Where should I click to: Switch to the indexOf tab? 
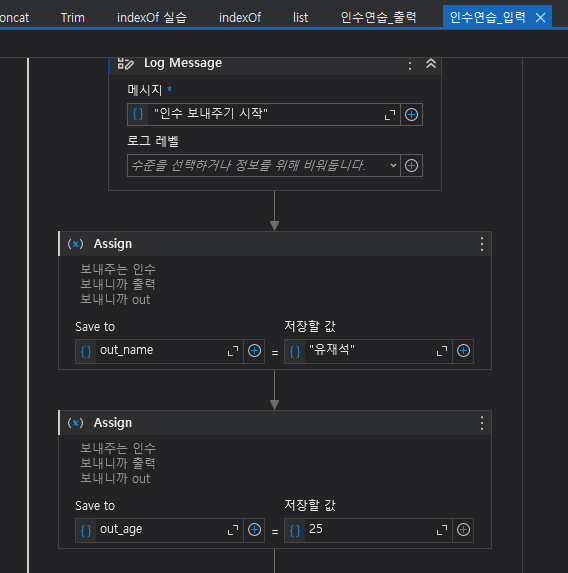240,17
